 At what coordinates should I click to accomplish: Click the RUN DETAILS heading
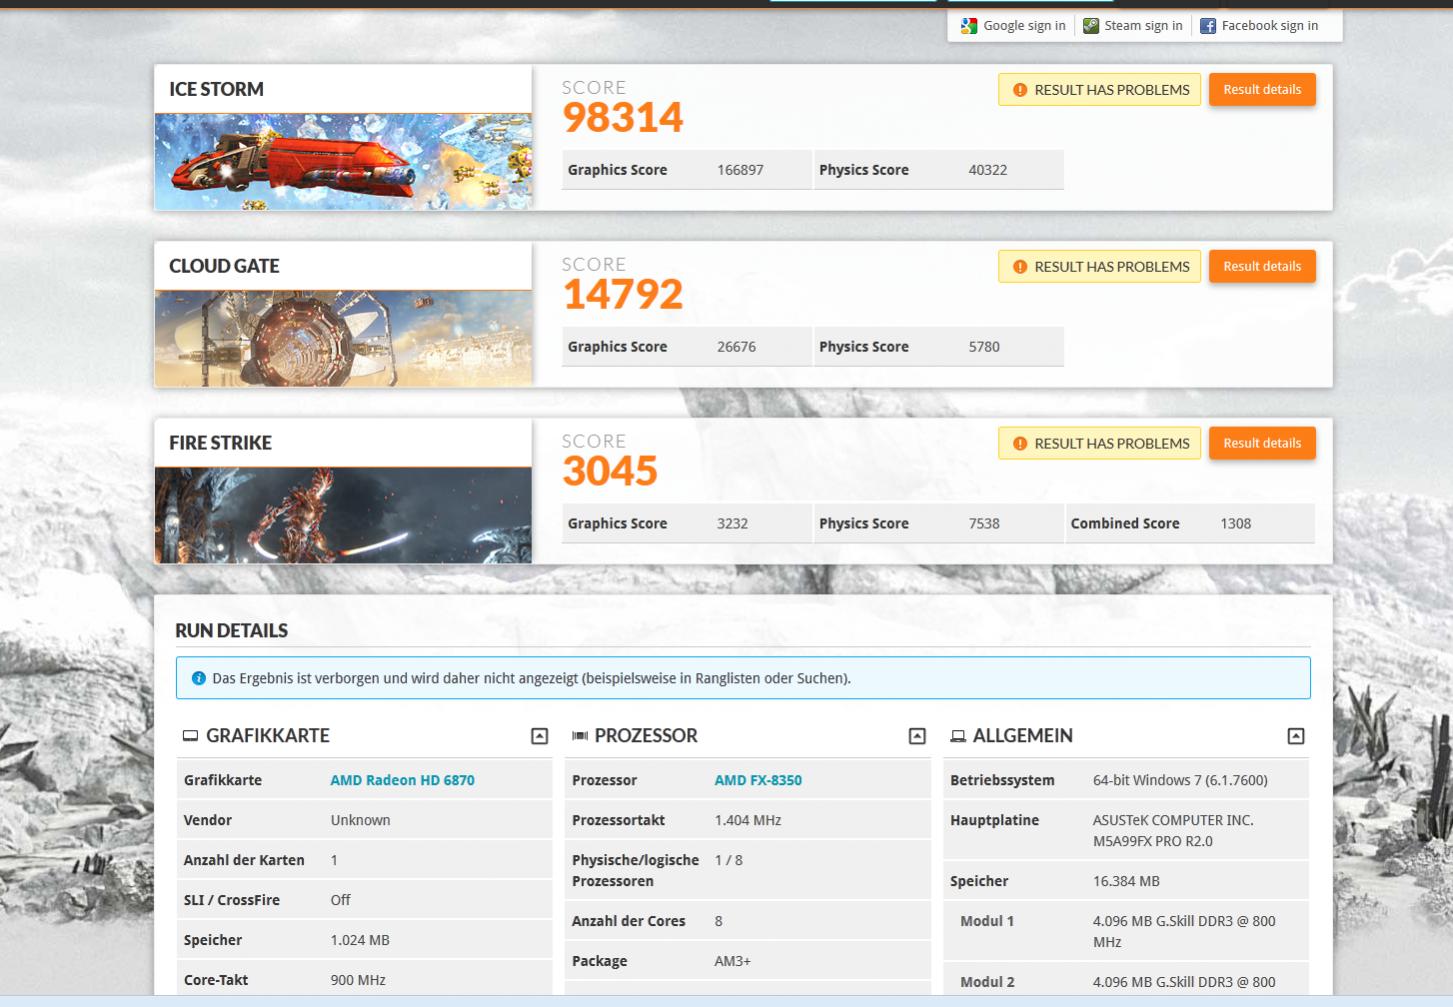[x=231, y=631]
